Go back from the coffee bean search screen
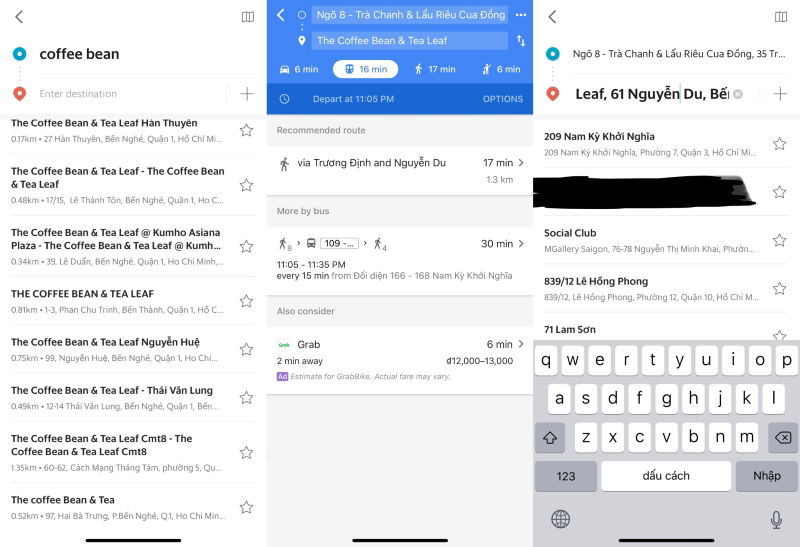Viewport: 800px width, 547px height. coord(19,17)
